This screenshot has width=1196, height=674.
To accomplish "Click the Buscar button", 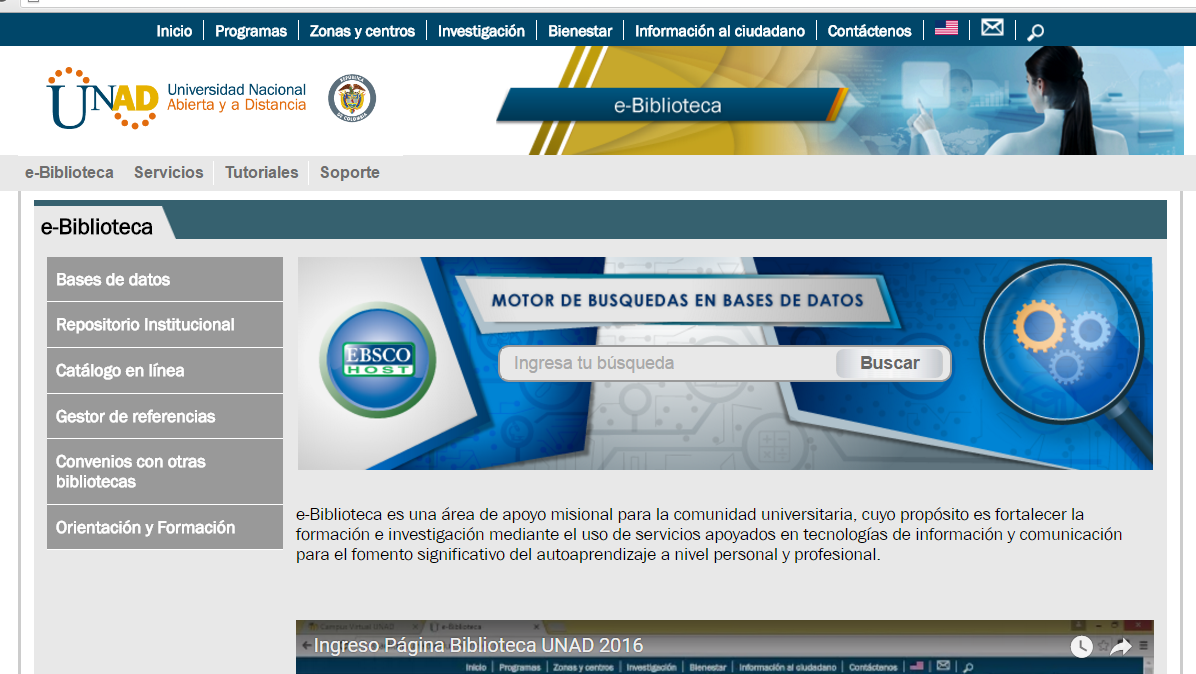I will tap(891, 363).
